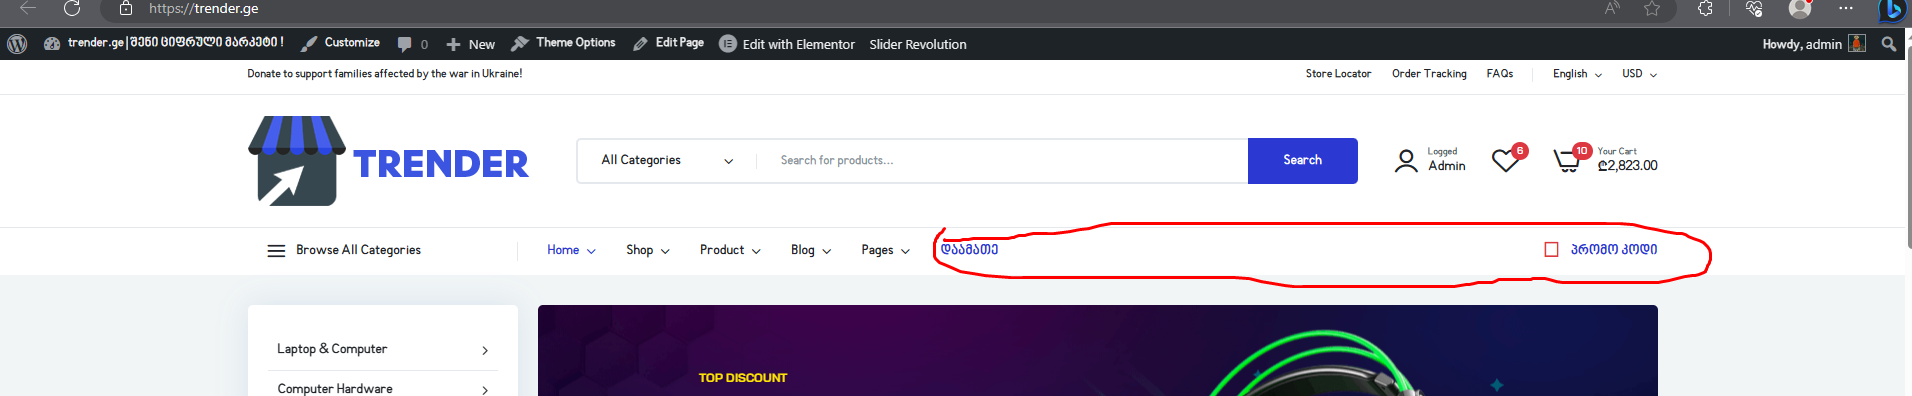Click the admin bar search magnifier
This screenshot has width=1912, height=396.
(1888, 44)
